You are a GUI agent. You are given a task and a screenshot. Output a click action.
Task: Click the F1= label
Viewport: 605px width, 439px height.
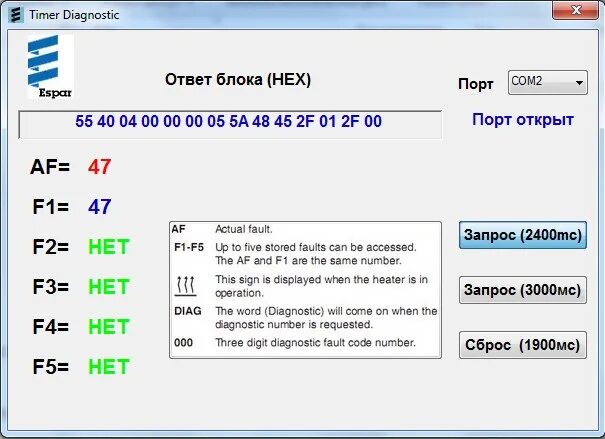[51, 207]
